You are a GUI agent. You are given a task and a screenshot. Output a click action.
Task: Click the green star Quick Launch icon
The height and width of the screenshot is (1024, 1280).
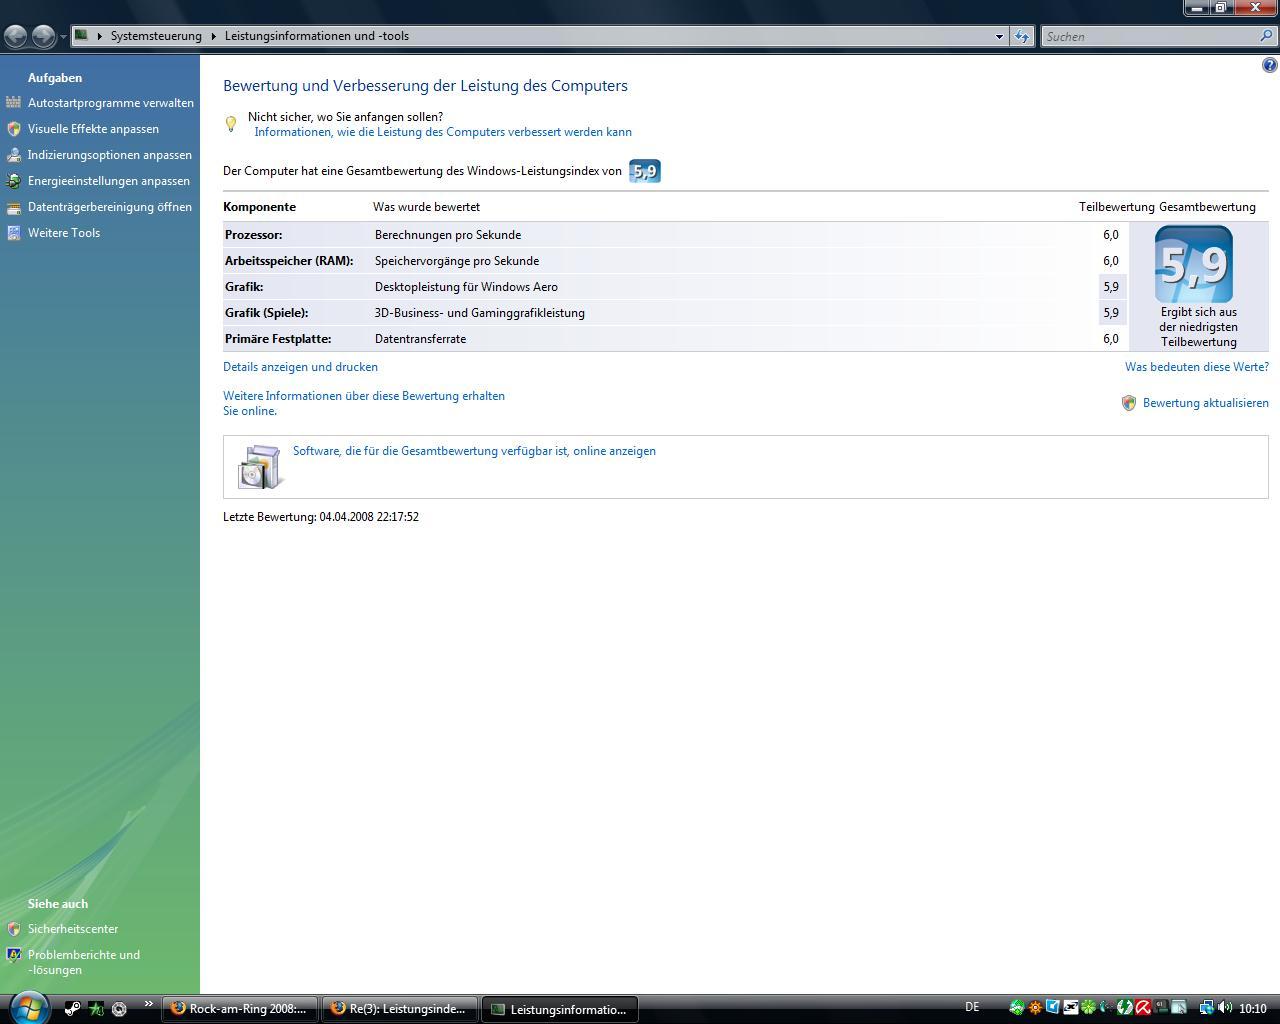click(96, 1009)
